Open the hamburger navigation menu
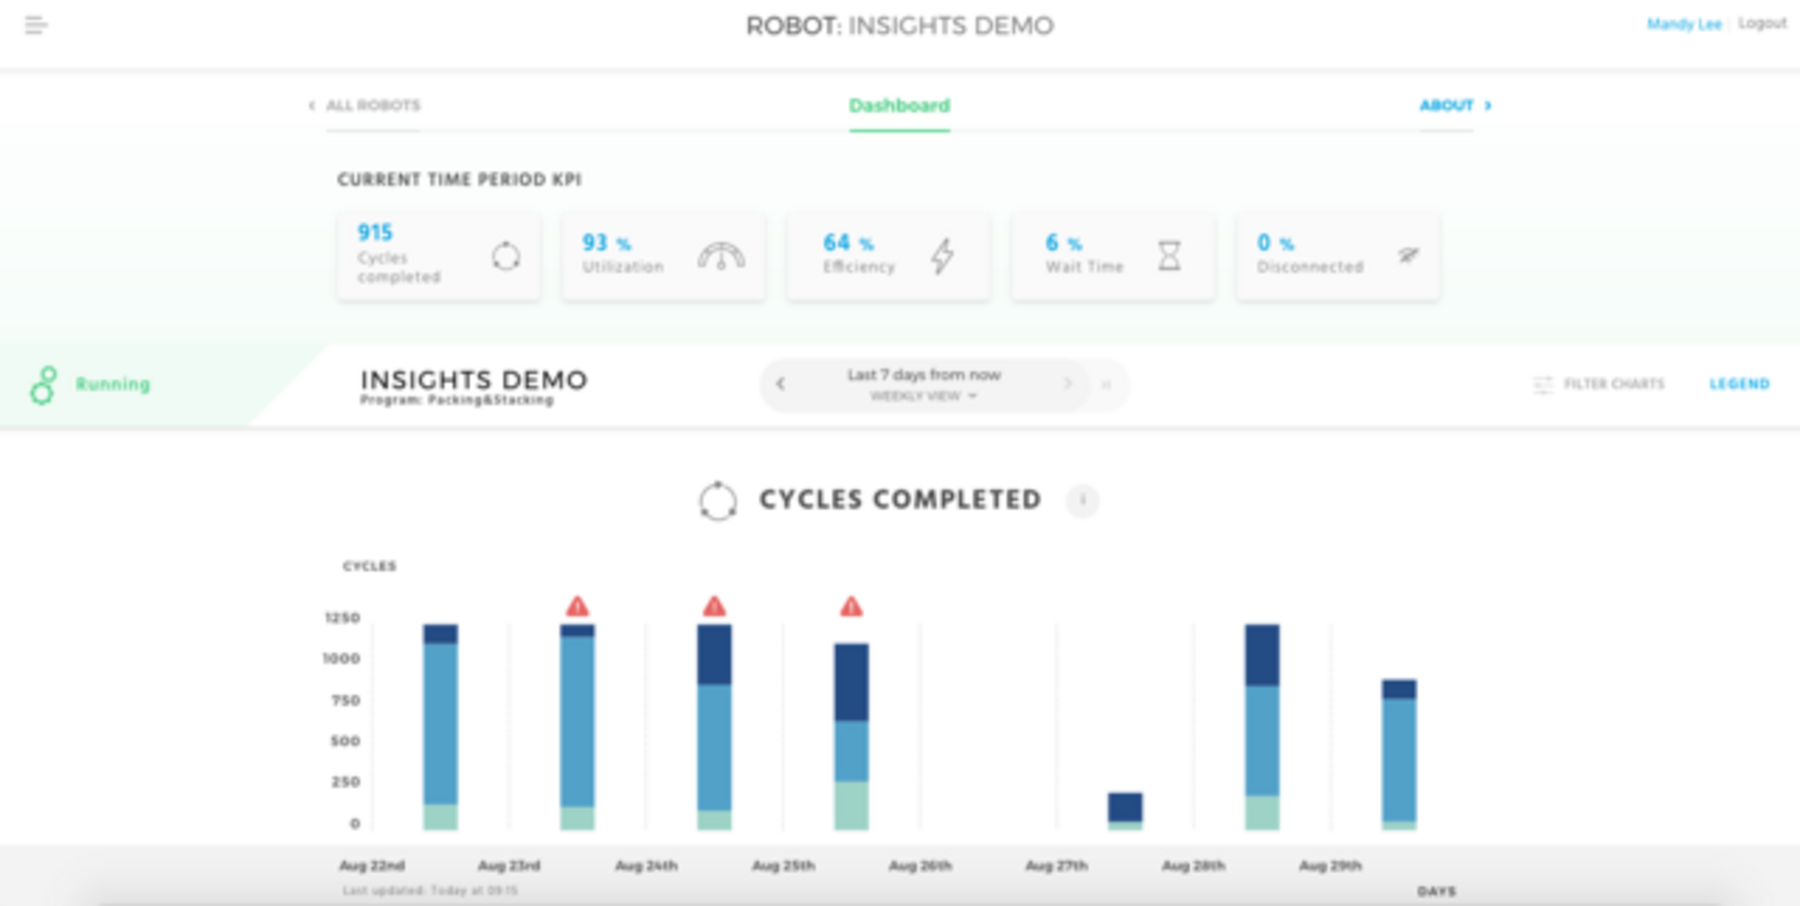Viewport: 1800px width, 906px height. 35,26
